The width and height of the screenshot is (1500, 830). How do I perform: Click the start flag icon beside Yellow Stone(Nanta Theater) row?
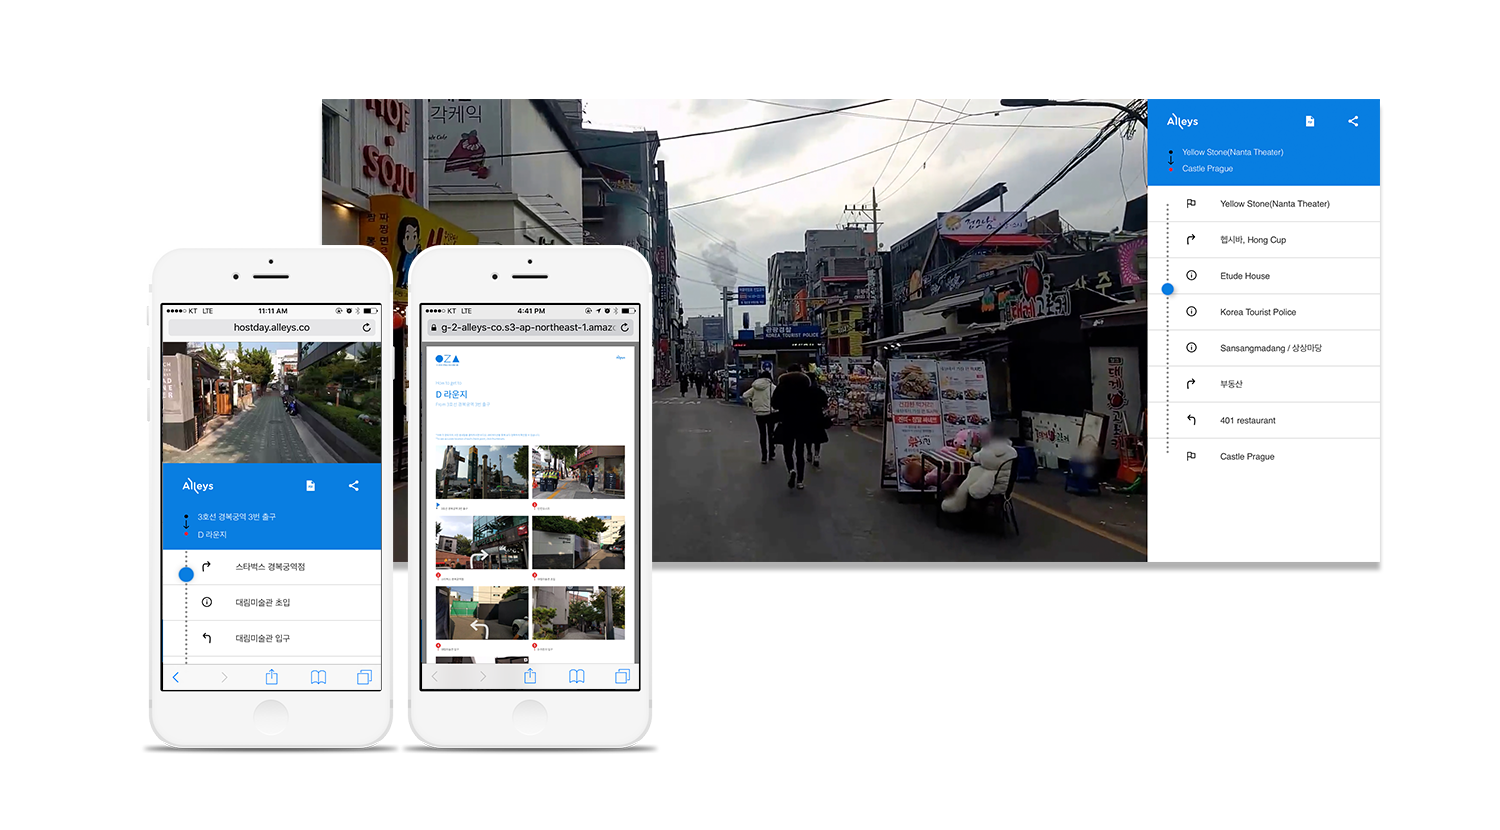(x=1191, y=203)
